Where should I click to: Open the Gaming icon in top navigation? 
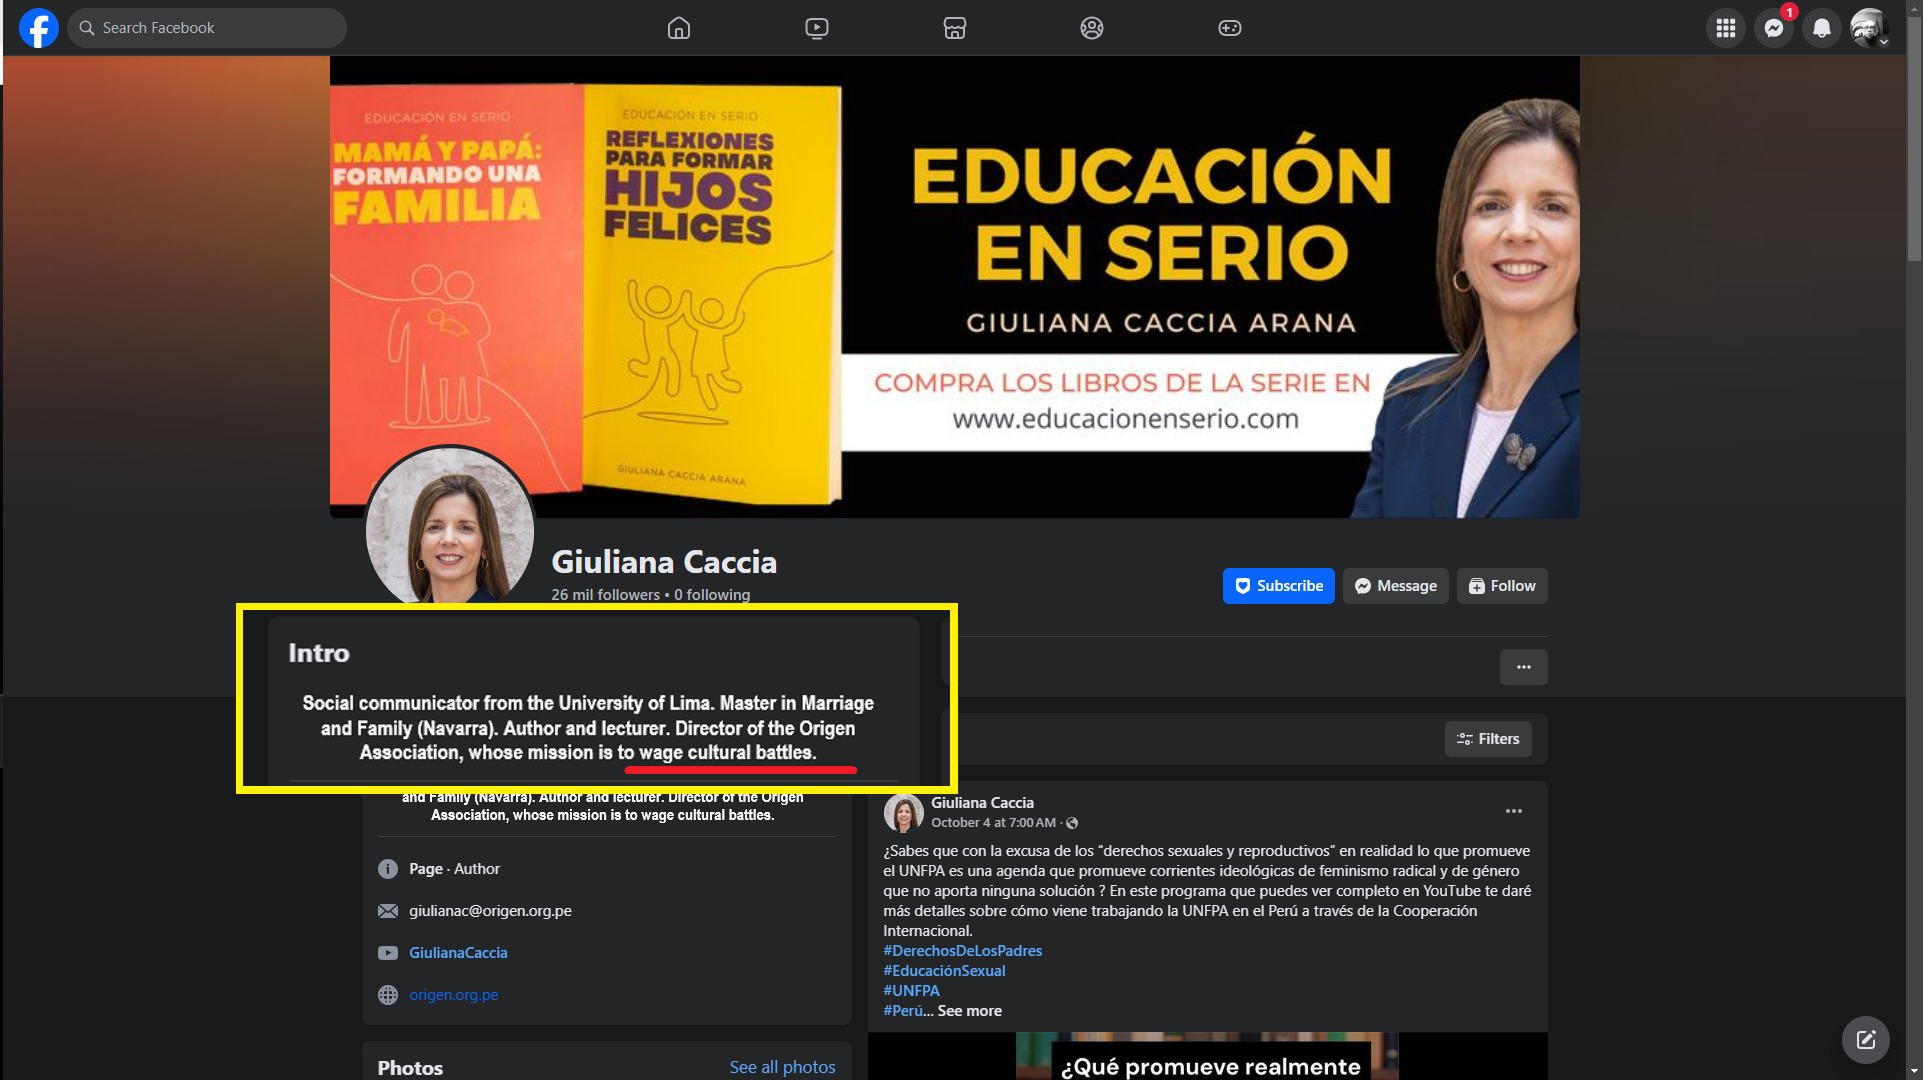coord(1230,28)
